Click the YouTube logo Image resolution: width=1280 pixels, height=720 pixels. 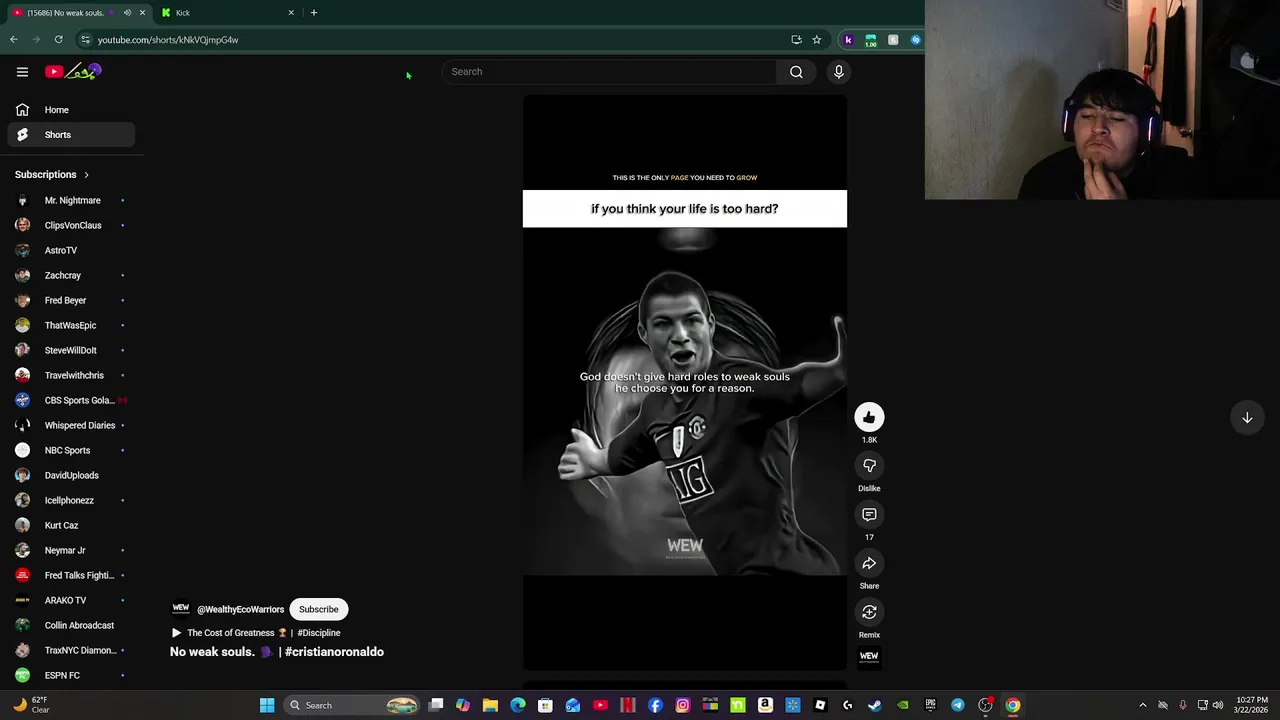coord(73,72)
